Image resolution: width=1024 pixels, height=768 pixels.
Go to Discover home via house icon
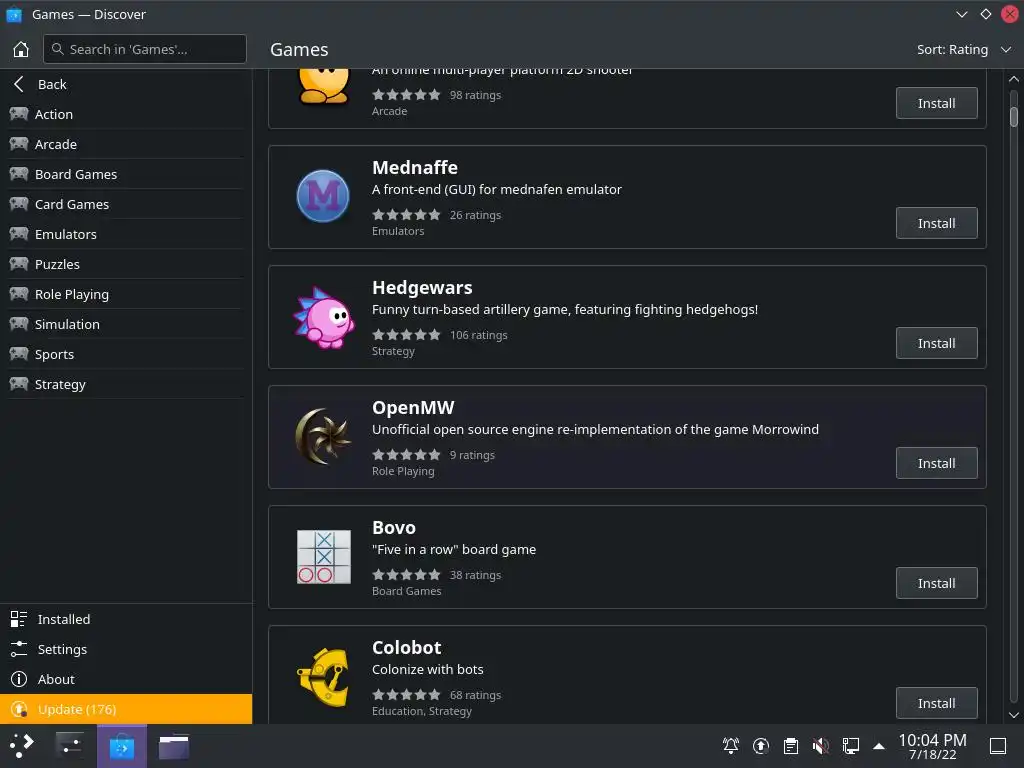pos(21,50)
